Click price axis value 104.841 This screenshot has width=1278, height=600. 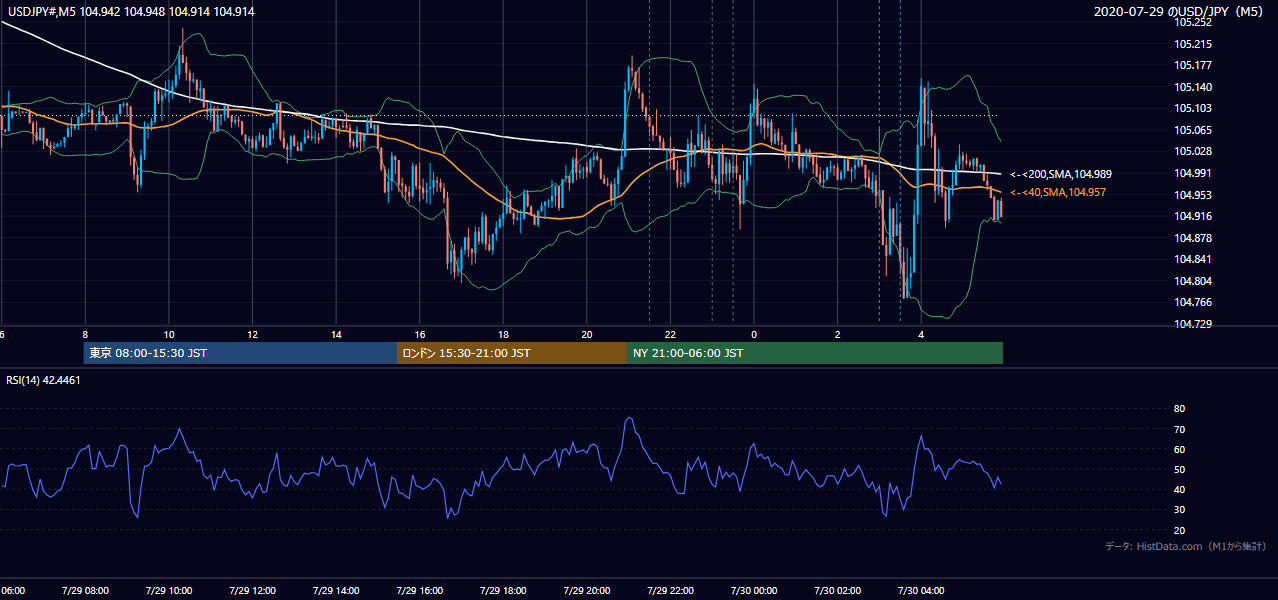(x=1193, y=259)
